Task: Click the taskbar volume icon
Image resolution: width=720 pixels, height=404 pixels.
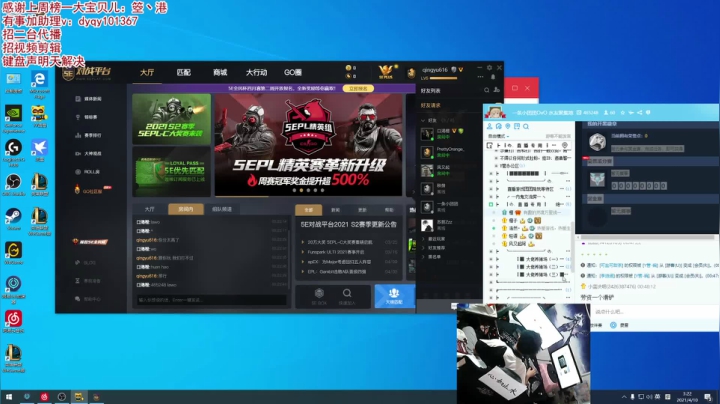Action: (x=649, y=397)
